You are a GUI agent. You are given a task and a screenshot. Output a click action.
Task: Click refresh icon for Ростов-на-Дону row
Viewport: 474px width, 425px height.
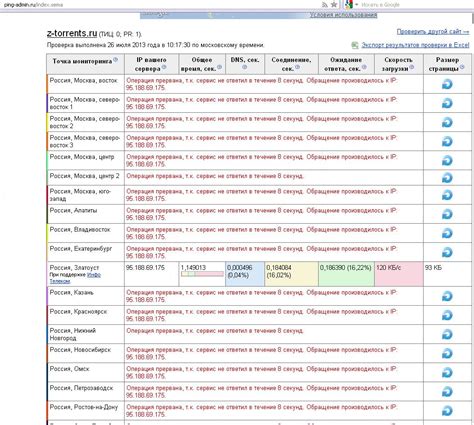447,411
